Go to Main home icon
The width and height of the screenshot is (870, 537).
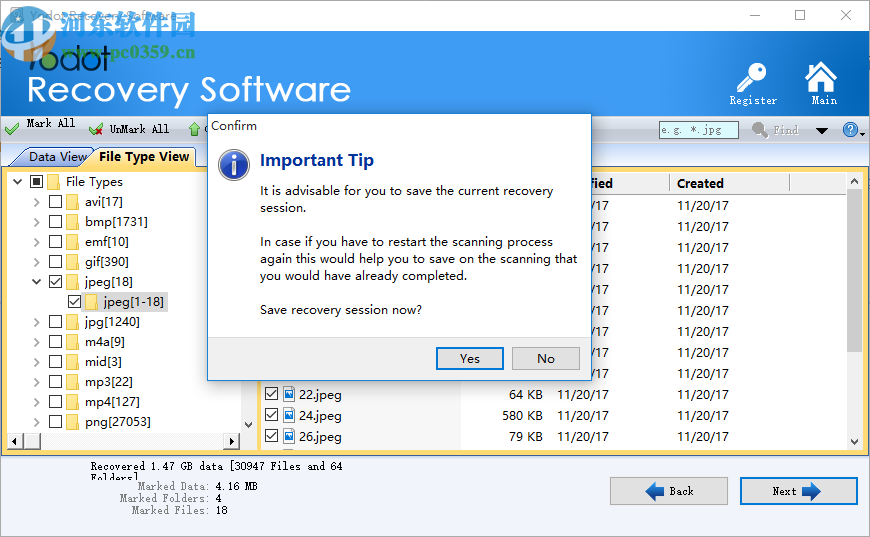click(821, 77)
